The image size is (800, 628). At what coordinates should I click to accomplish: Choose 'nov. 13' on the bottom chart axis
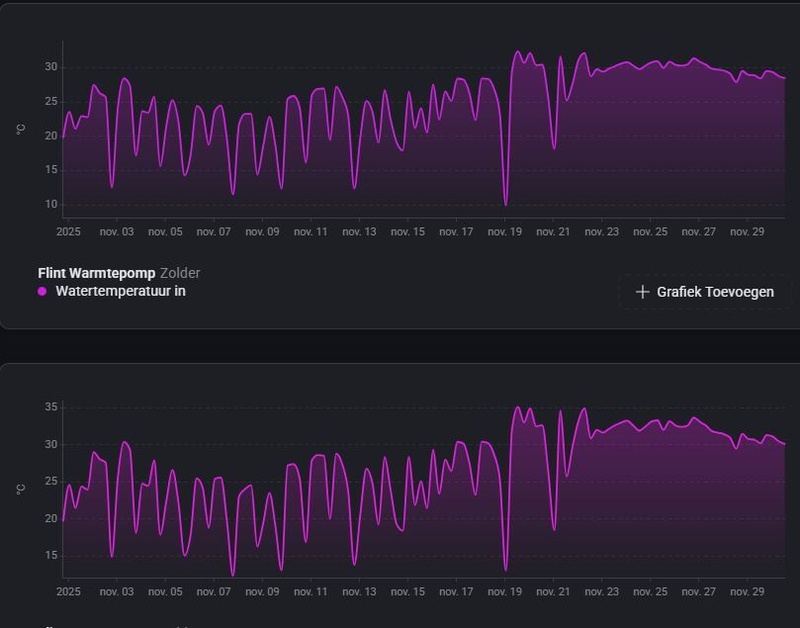pos(359,592)
